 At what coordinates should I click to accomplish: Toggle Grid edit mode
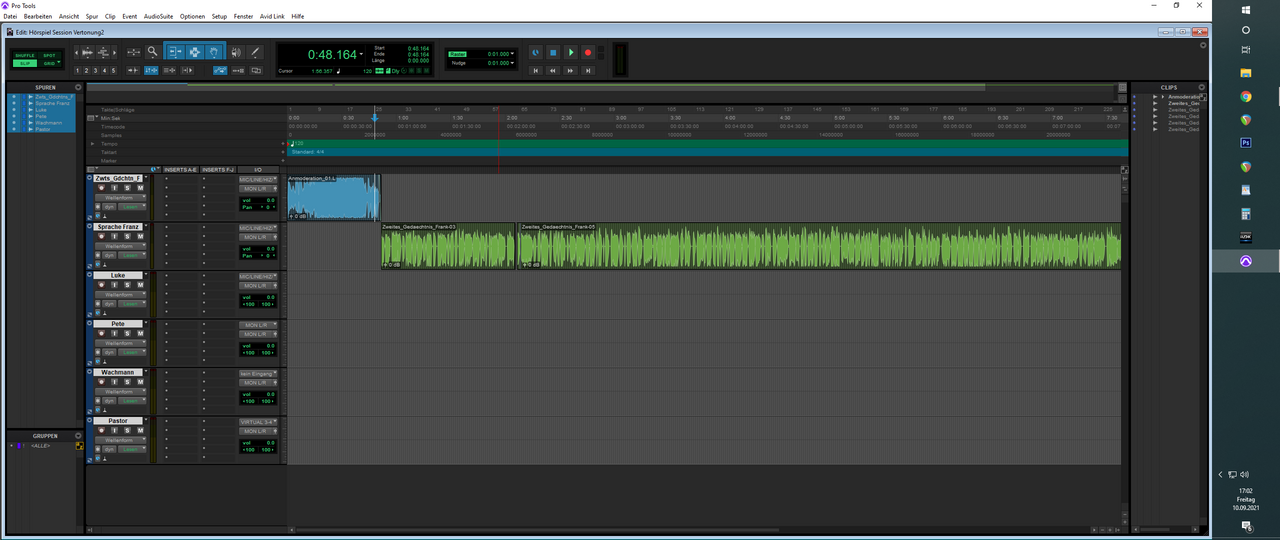coord(49,63)
